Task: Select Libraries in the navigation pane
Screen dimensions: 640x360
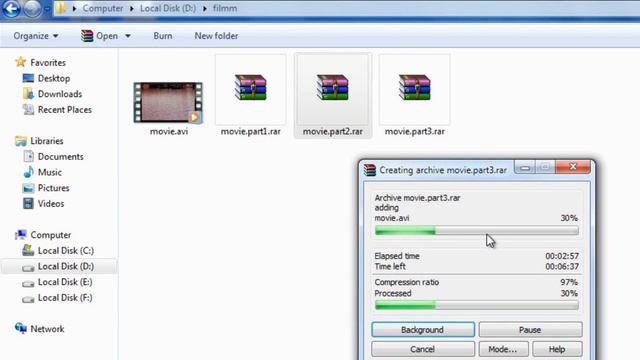Action: (47, 141)
